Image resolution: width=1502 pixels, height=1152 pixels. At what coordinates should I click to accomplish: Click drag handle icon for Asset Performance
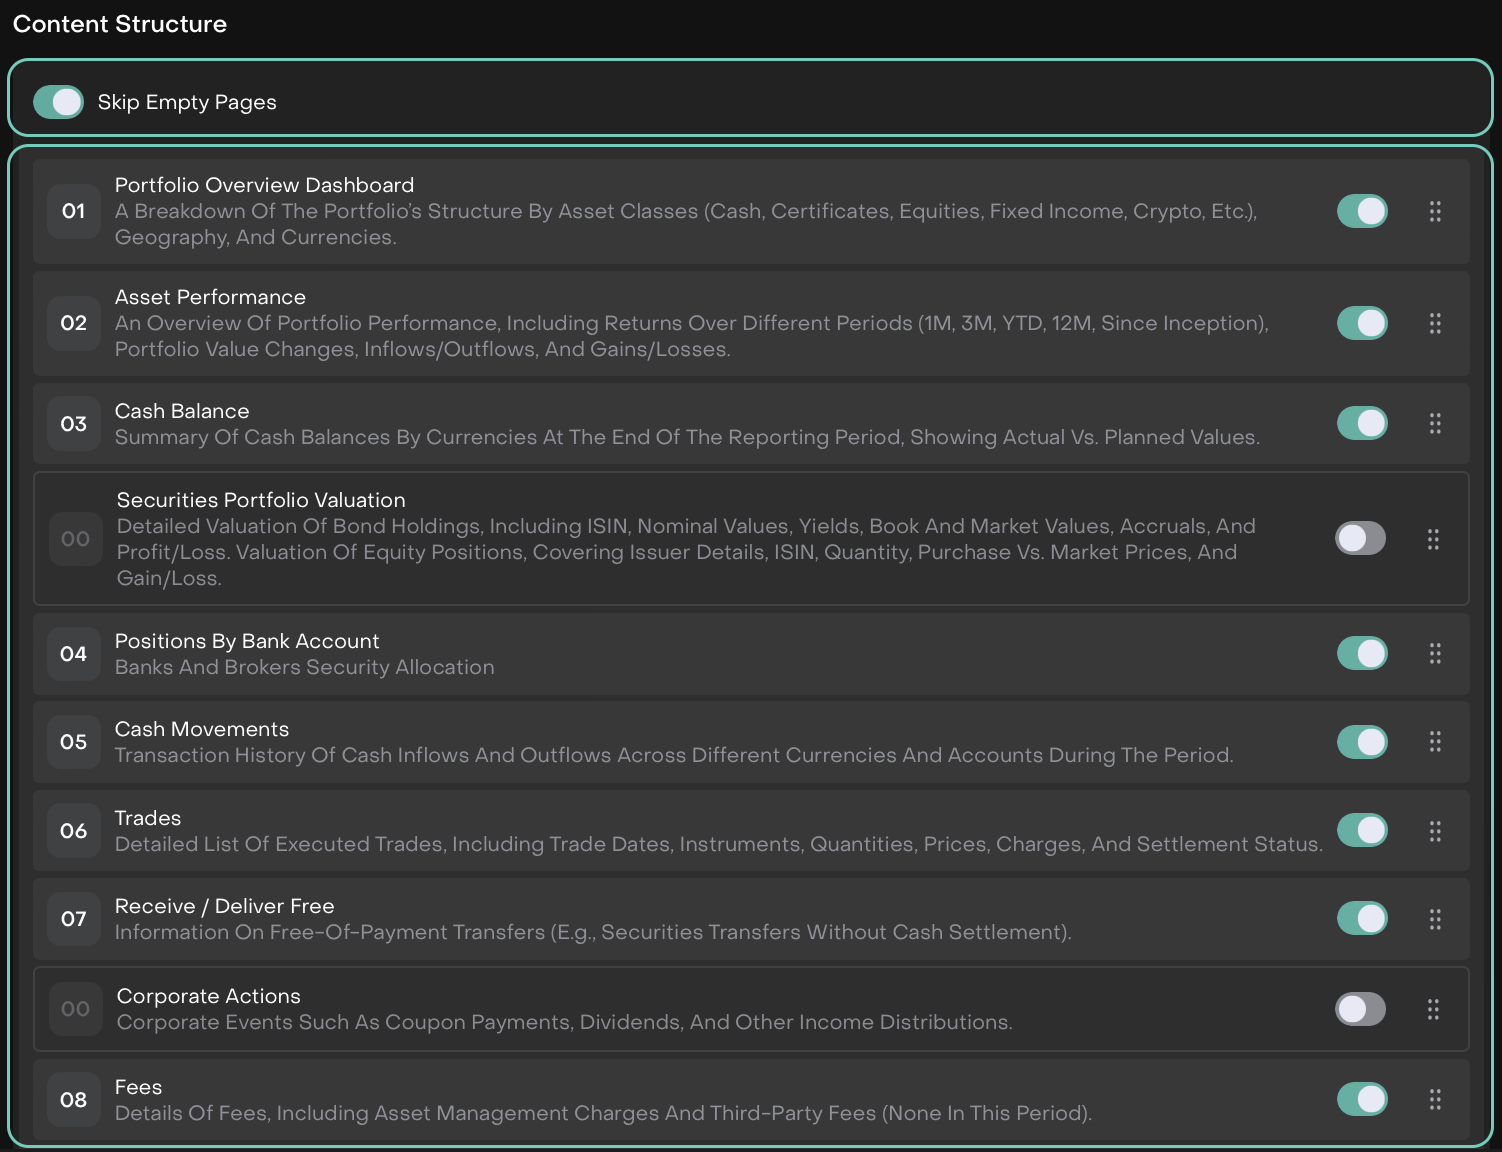pyautogui.click(x=1435, y=323)
